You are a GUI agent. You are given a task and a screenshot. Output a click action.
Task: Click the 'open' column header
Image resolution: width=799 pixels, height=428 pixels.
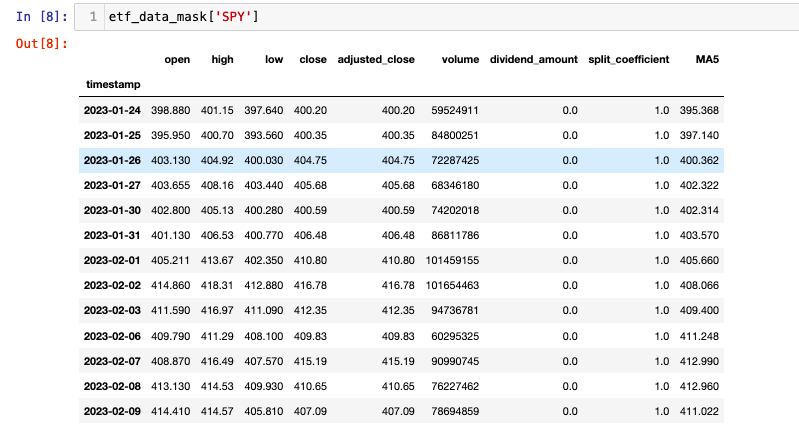click(x=177, y=60)
